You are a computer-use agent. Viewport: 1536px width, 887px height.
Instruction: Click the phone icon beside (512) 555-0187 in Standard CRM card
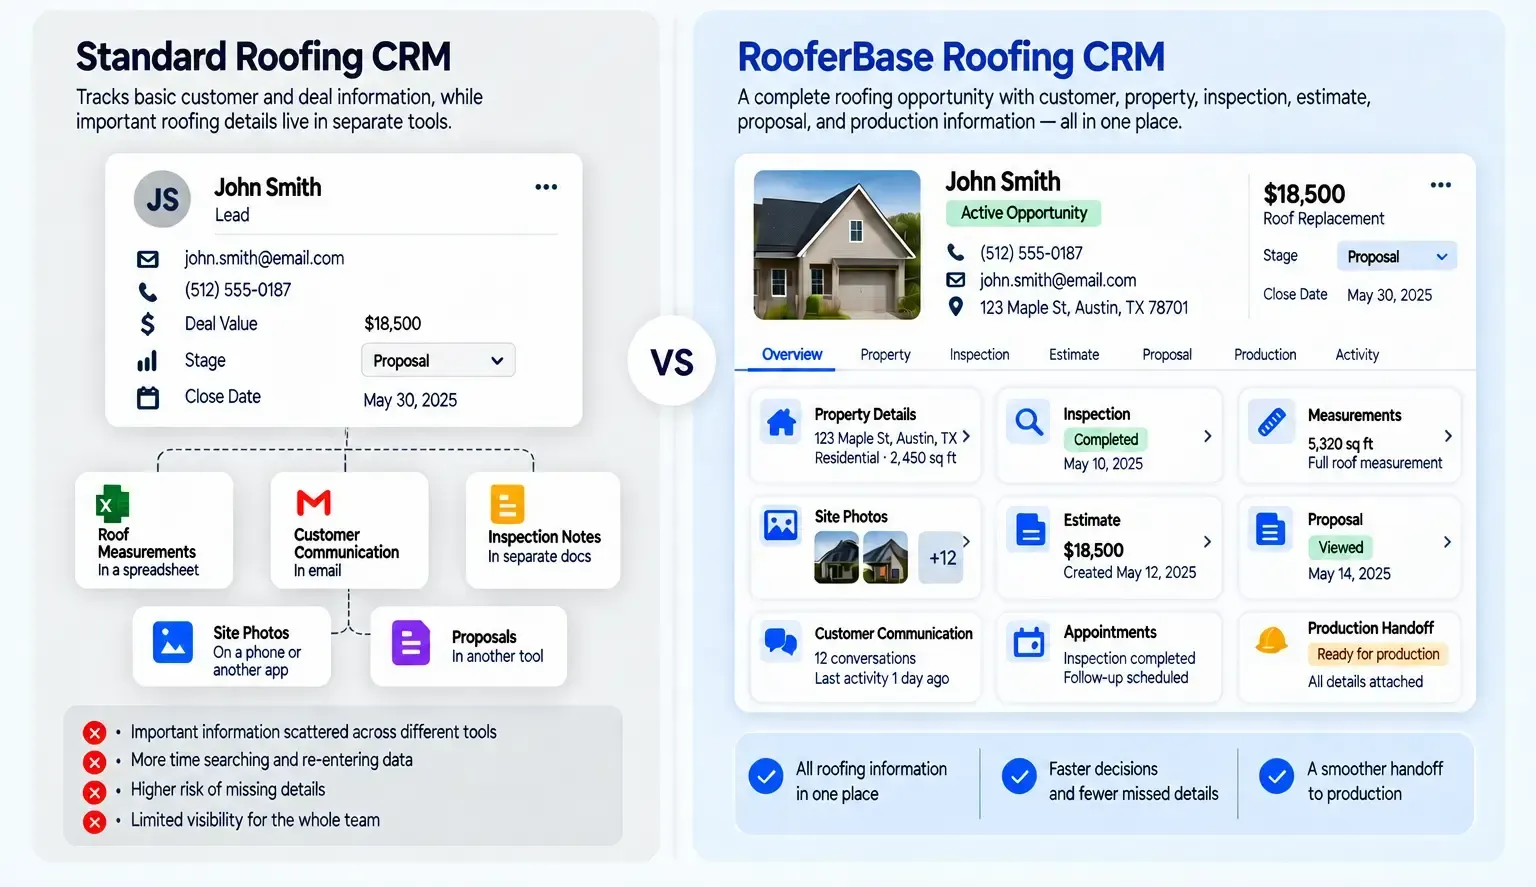[x=148, y=291]
